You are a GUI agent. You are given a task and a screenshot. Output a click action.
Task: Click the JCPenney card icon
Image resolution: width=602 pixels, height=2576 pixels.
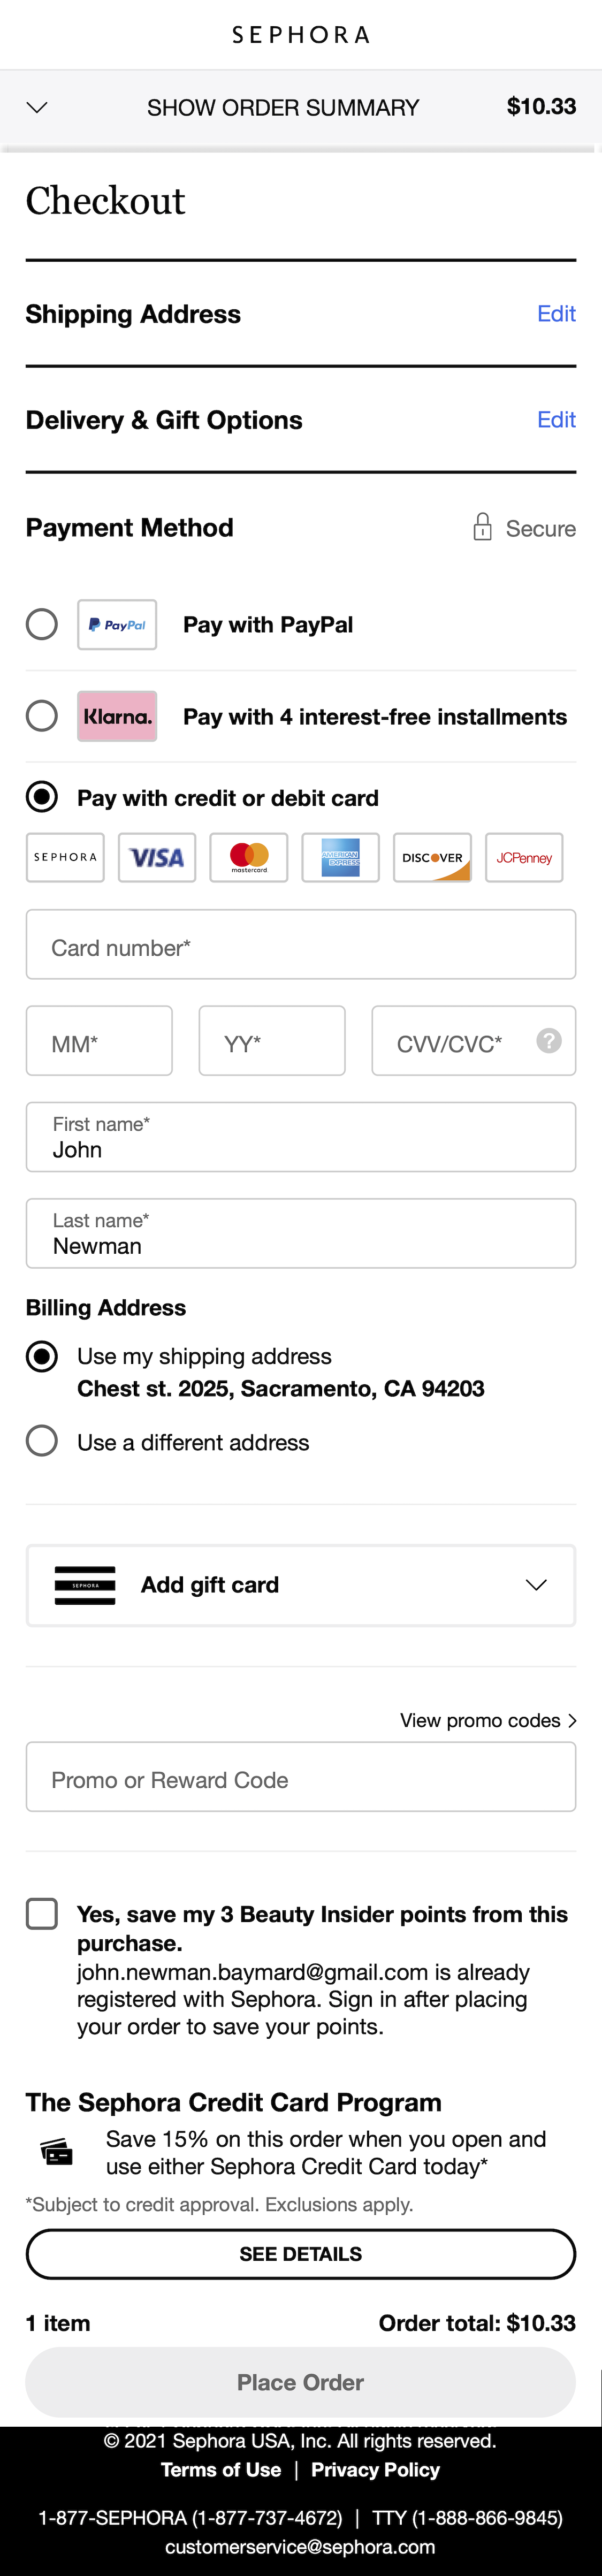[x=523, y=857]
